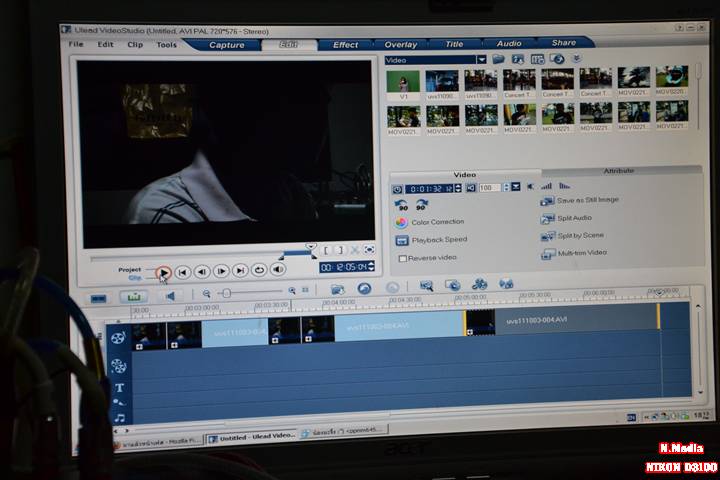Switch to the Overlay step tab
The width and height of the screenshot is (720, 480).
coord(400,45)
